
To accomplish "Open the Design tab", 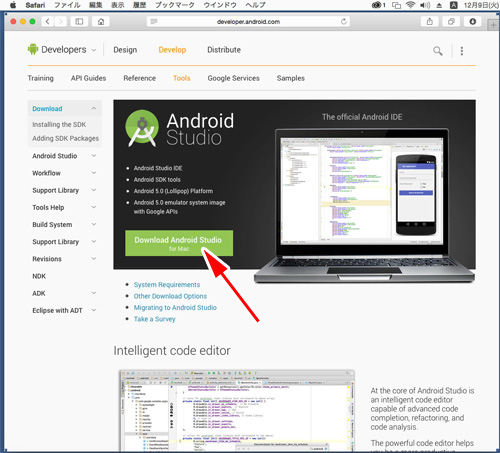I will tap(125, 50).
